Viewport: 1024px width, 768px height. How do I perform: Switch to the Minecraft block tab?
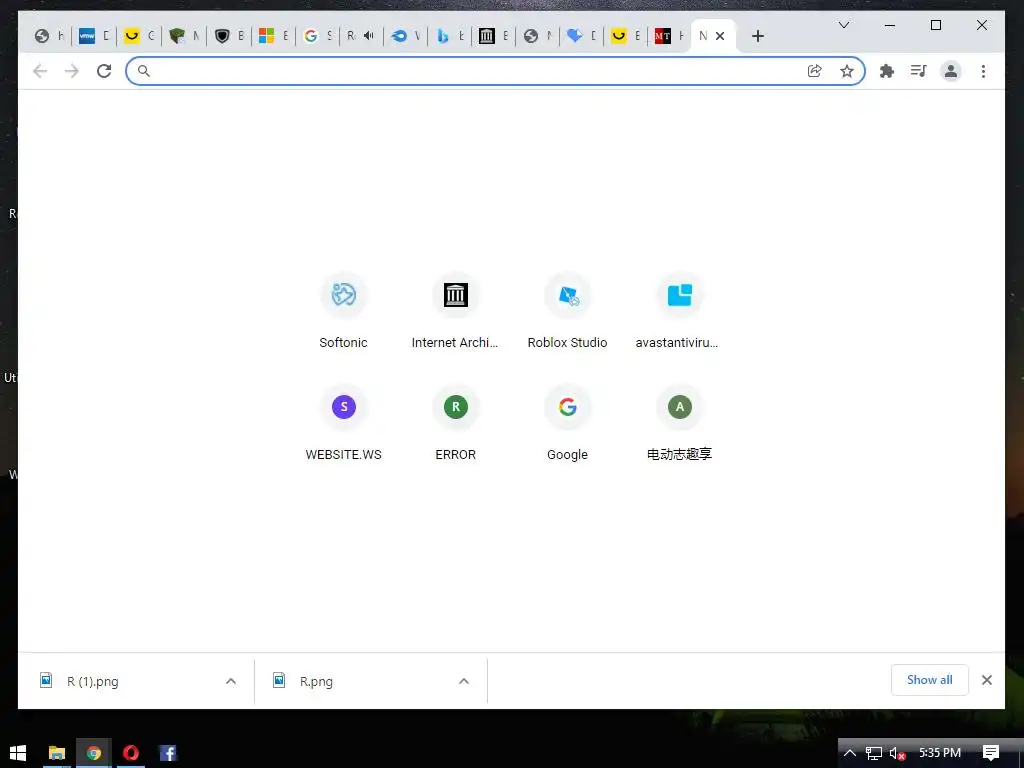(x=183, y=36)
